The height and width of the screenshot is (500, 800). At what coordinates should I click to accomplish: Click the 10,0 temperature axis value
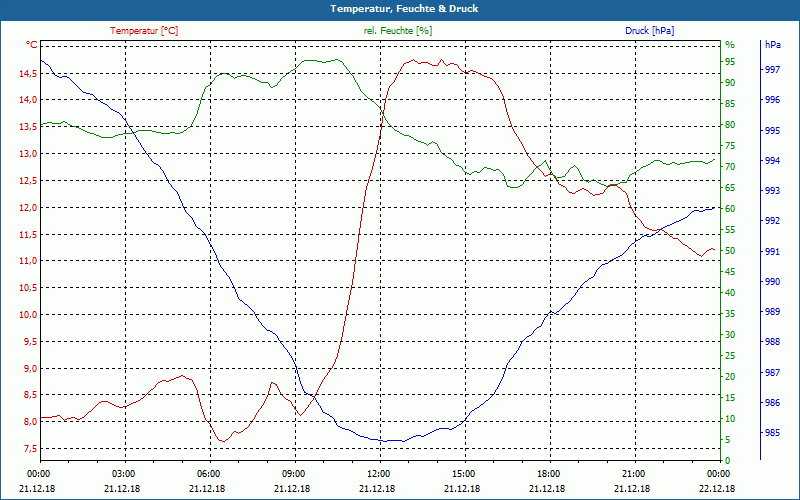28,315
